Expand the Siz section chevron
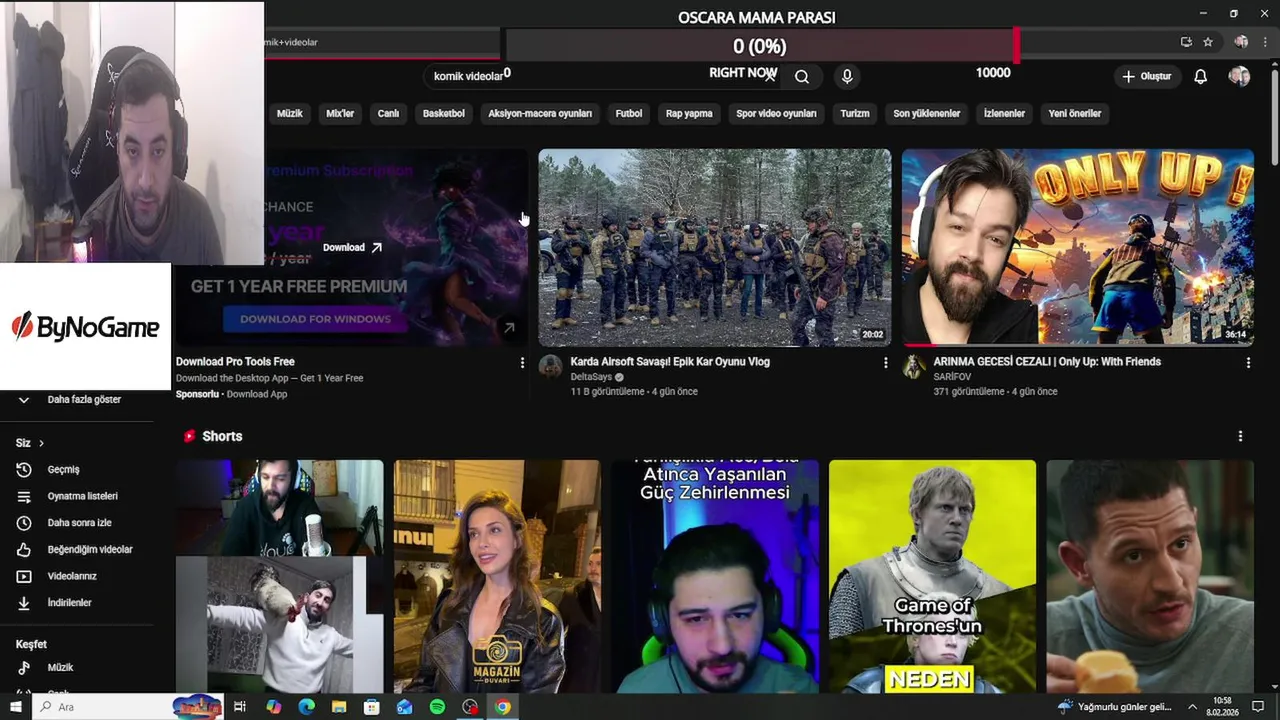 point(41,443)
